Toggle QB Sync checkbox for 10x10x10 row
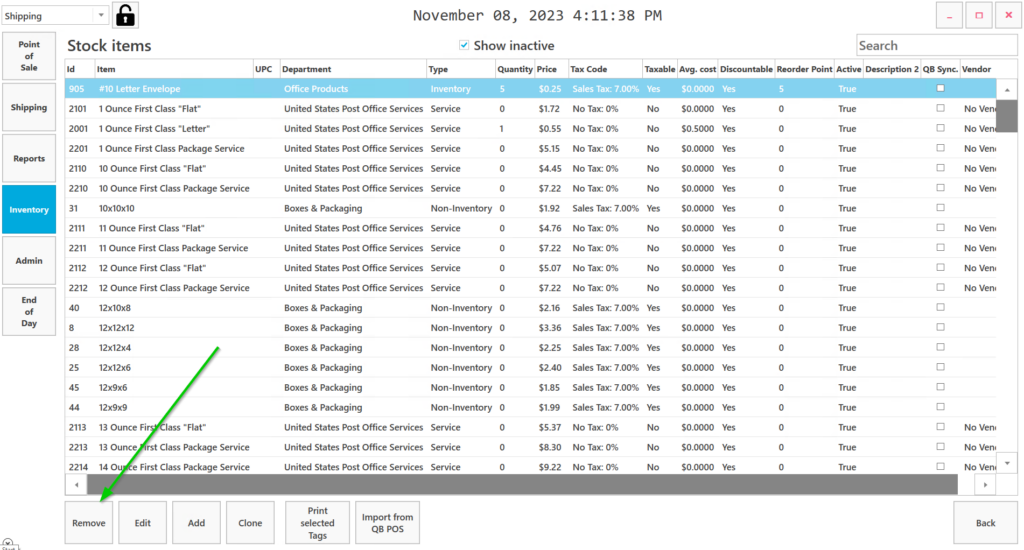The height and width of the screenshot is (550, 1024). click(940, 208)
